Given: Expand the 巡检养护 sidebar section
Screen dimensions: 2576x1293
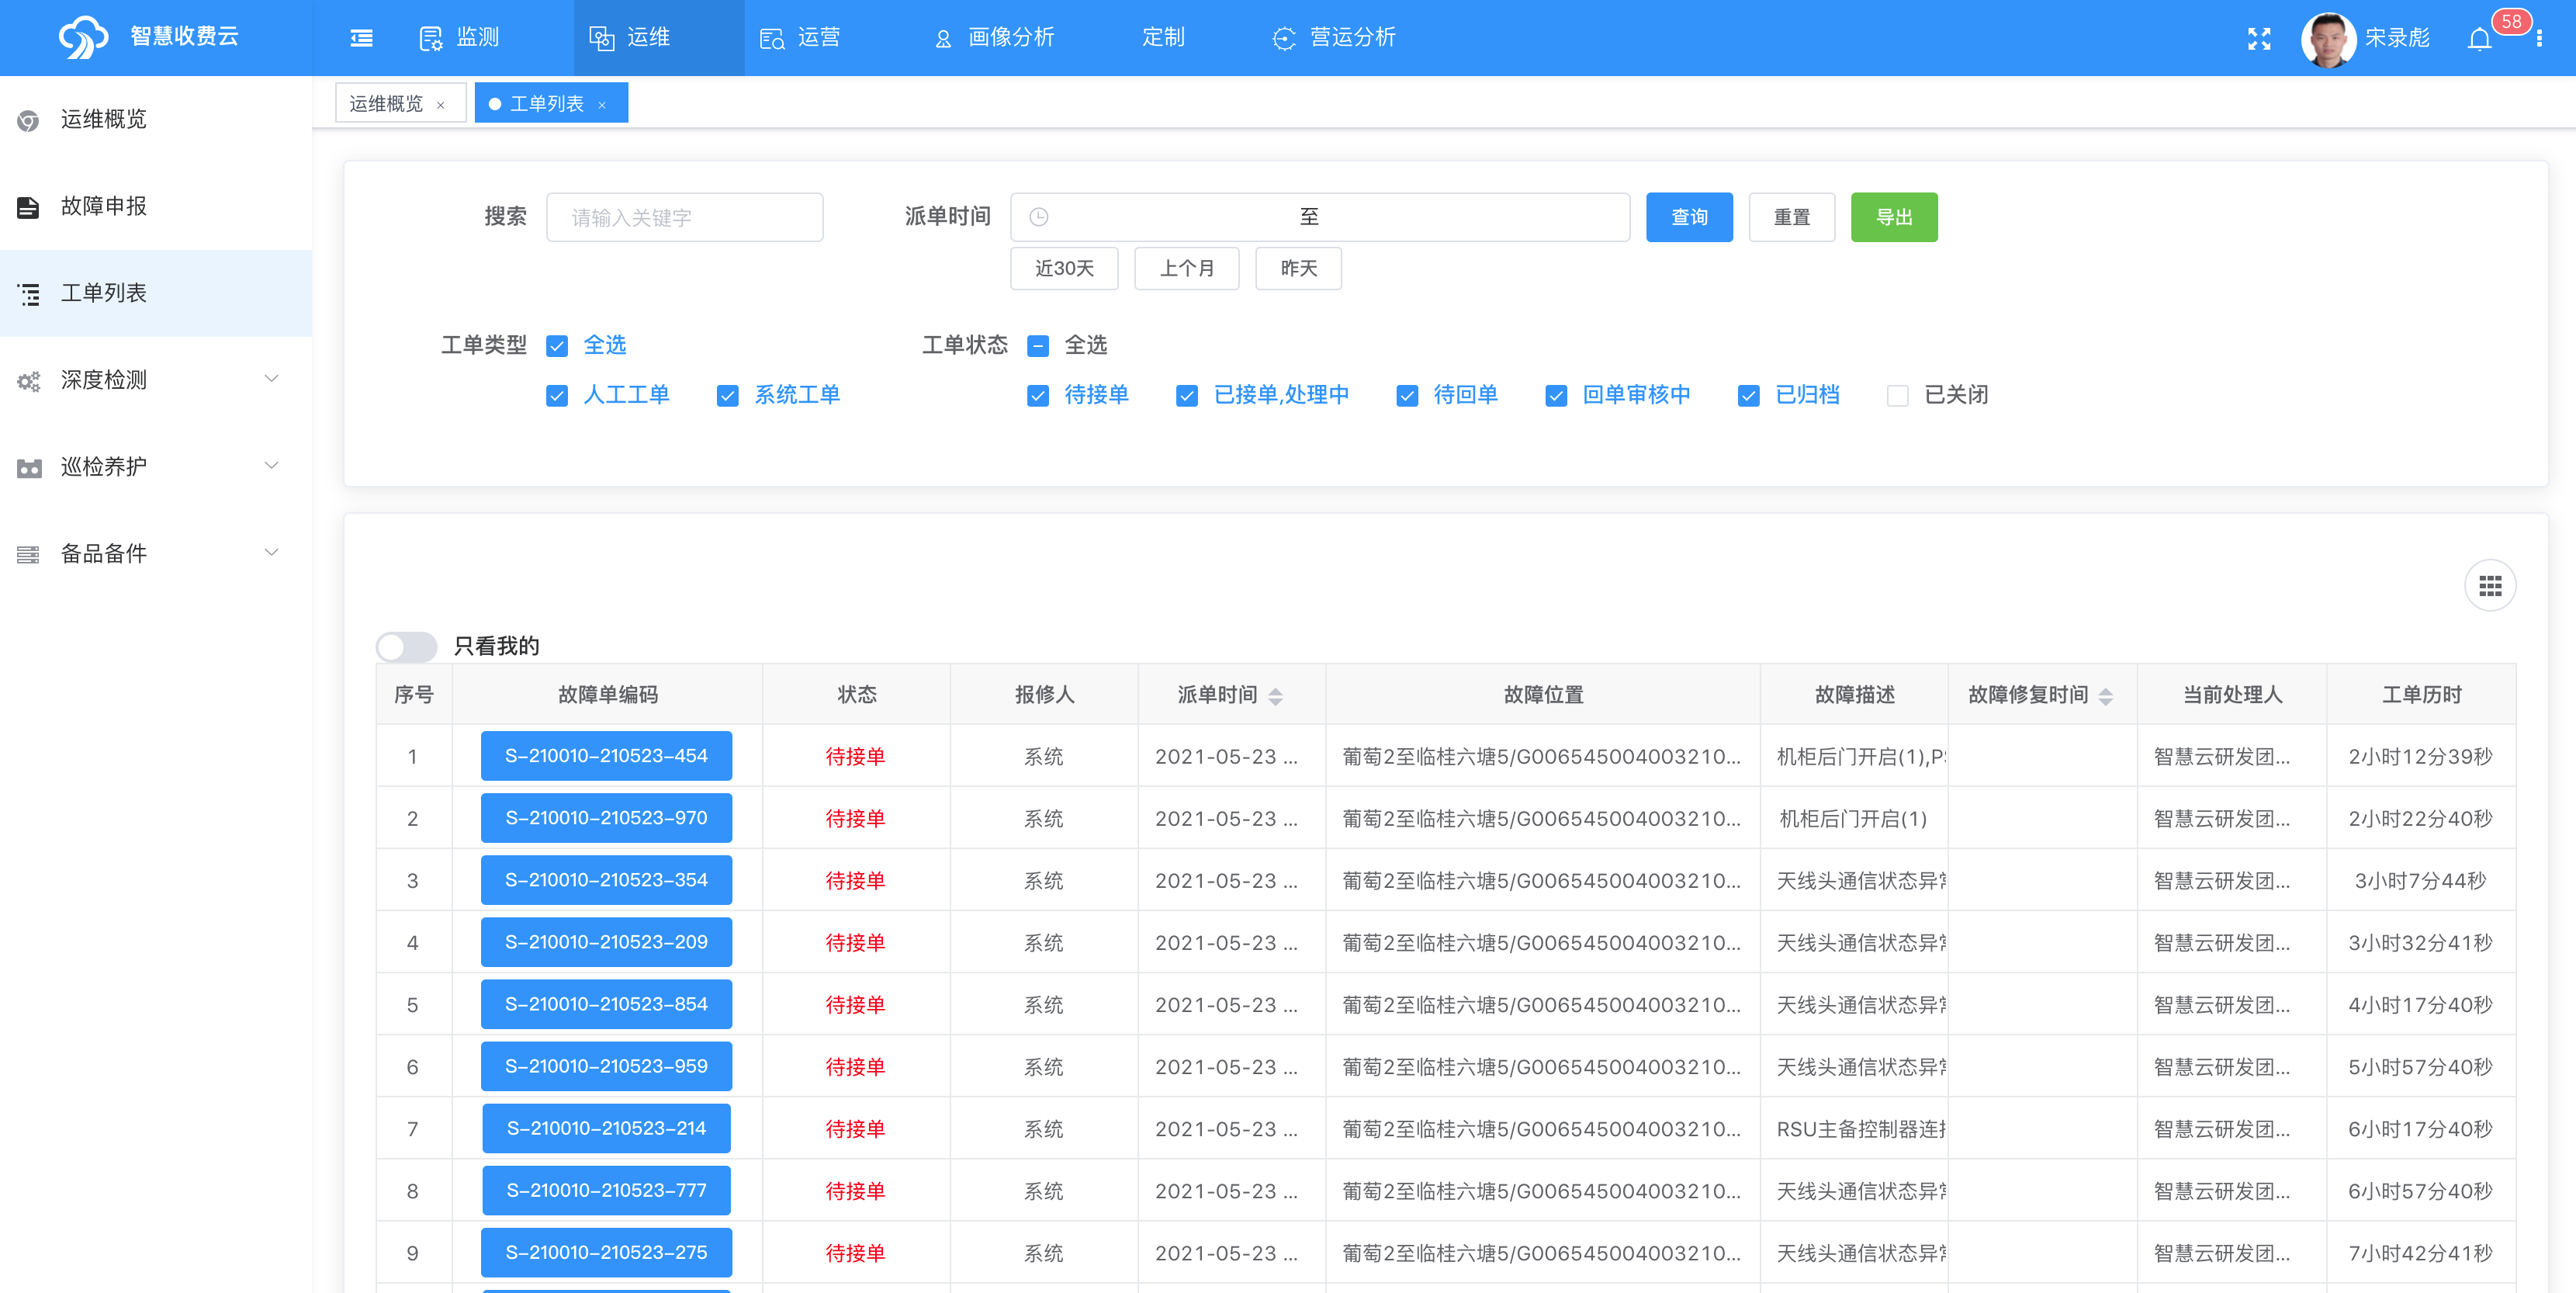Looking at the screenshot, I should [156, 467].
